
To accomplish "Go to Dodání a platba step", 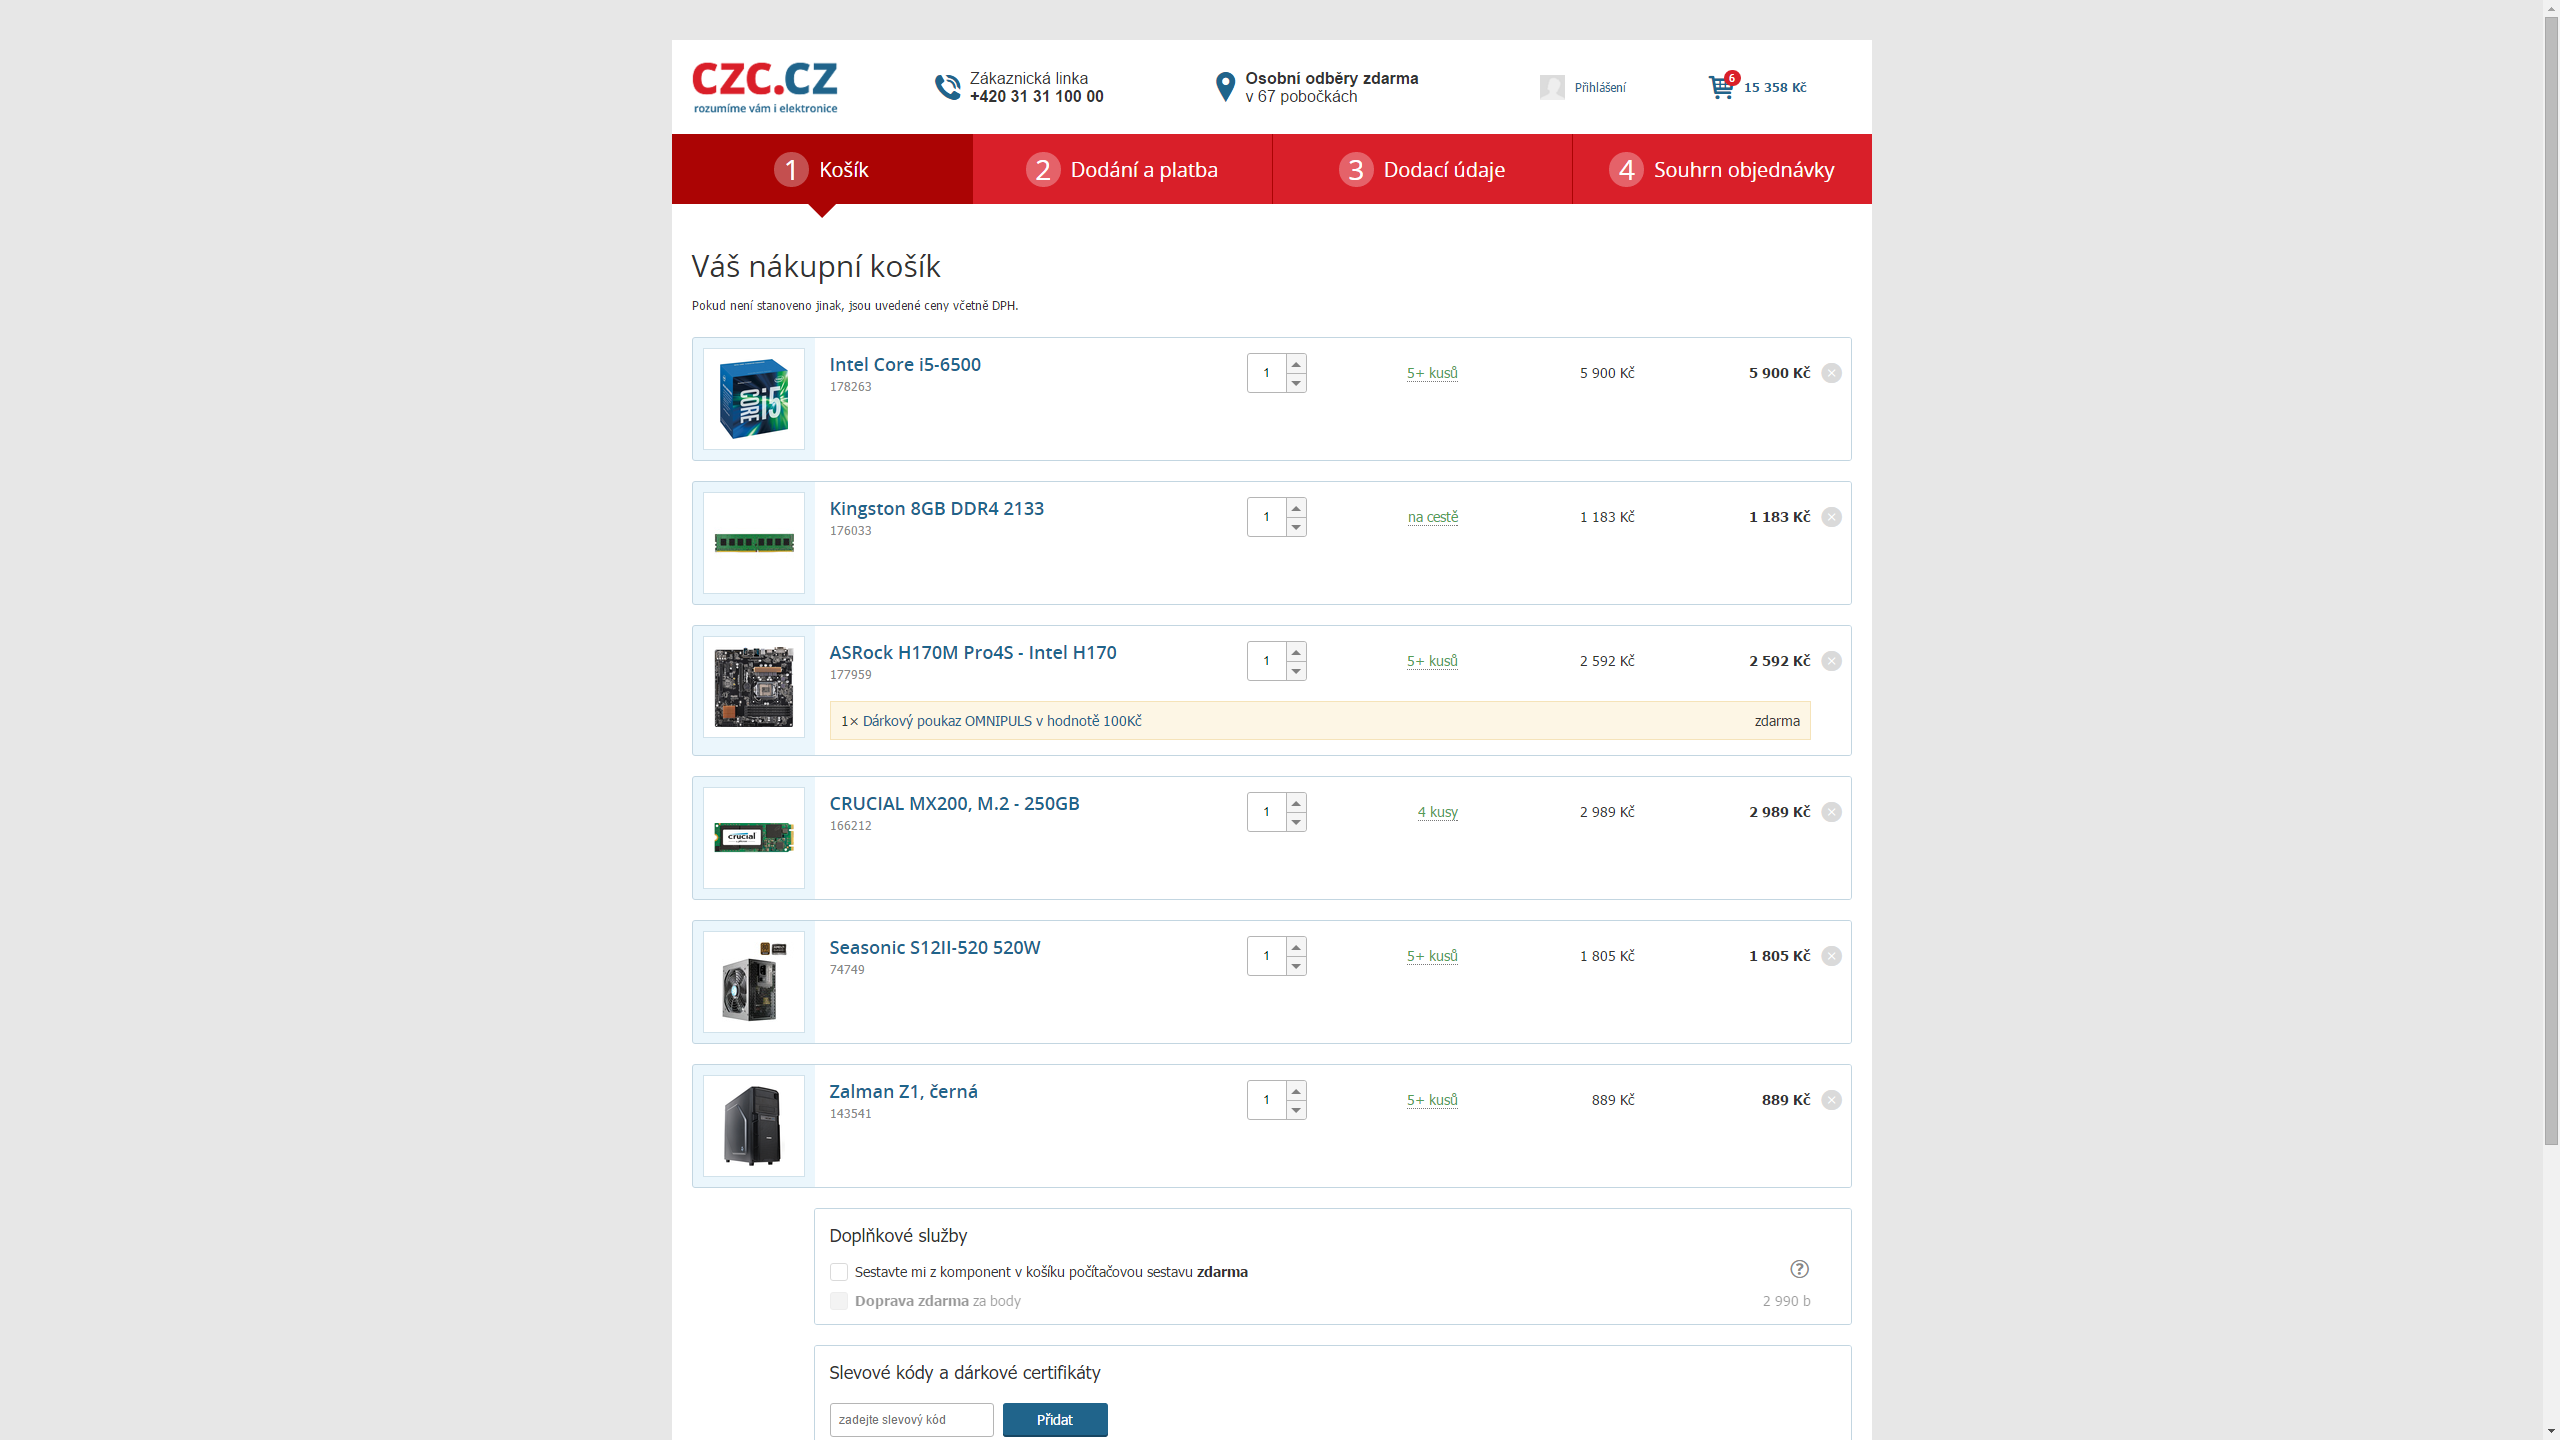I will pyautogui.click(x=1122, y=169).
